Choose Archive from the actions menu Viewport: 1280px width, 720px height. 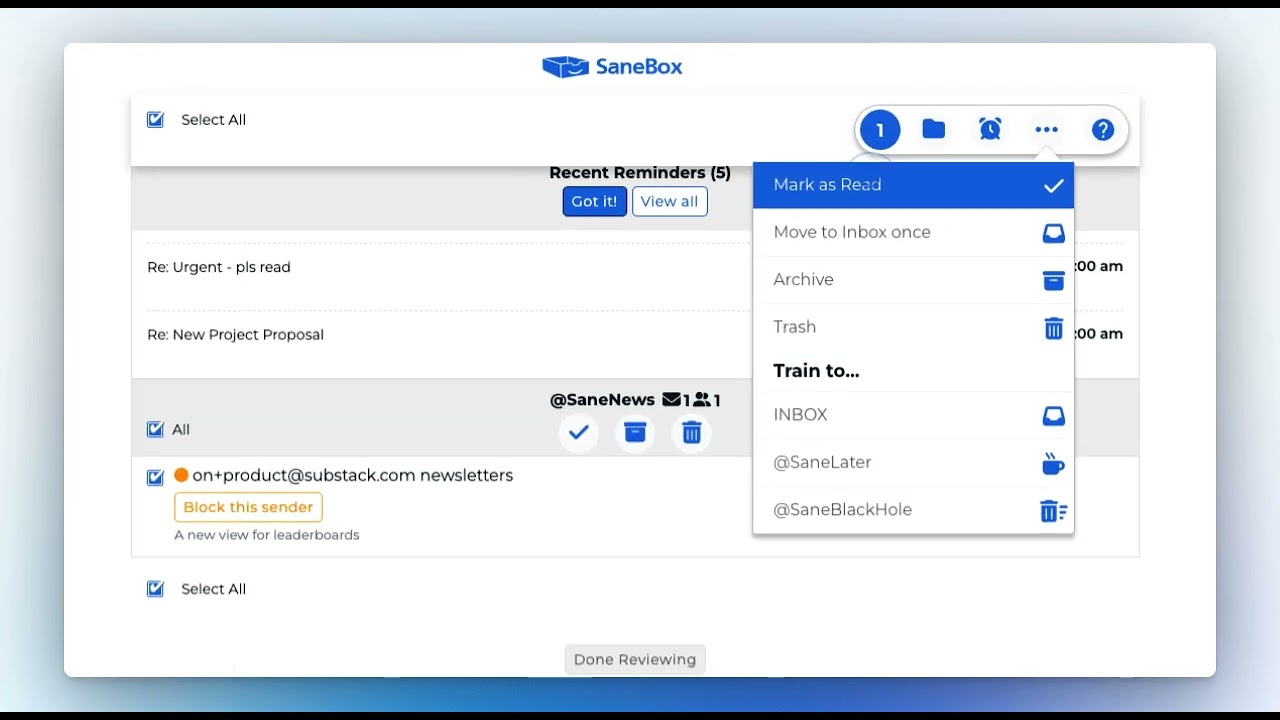pyautogui.click(x=913, y=280)
